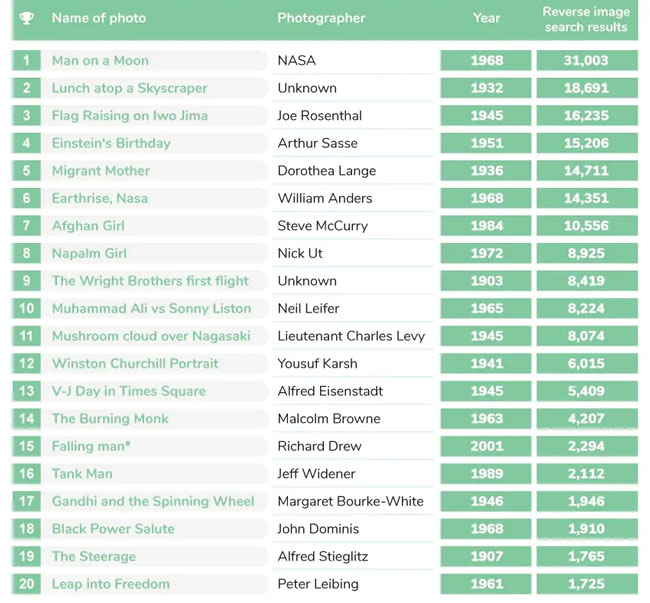
Task: Select 'Lunch atop a Skyscraper' entry
Action: 129,88
